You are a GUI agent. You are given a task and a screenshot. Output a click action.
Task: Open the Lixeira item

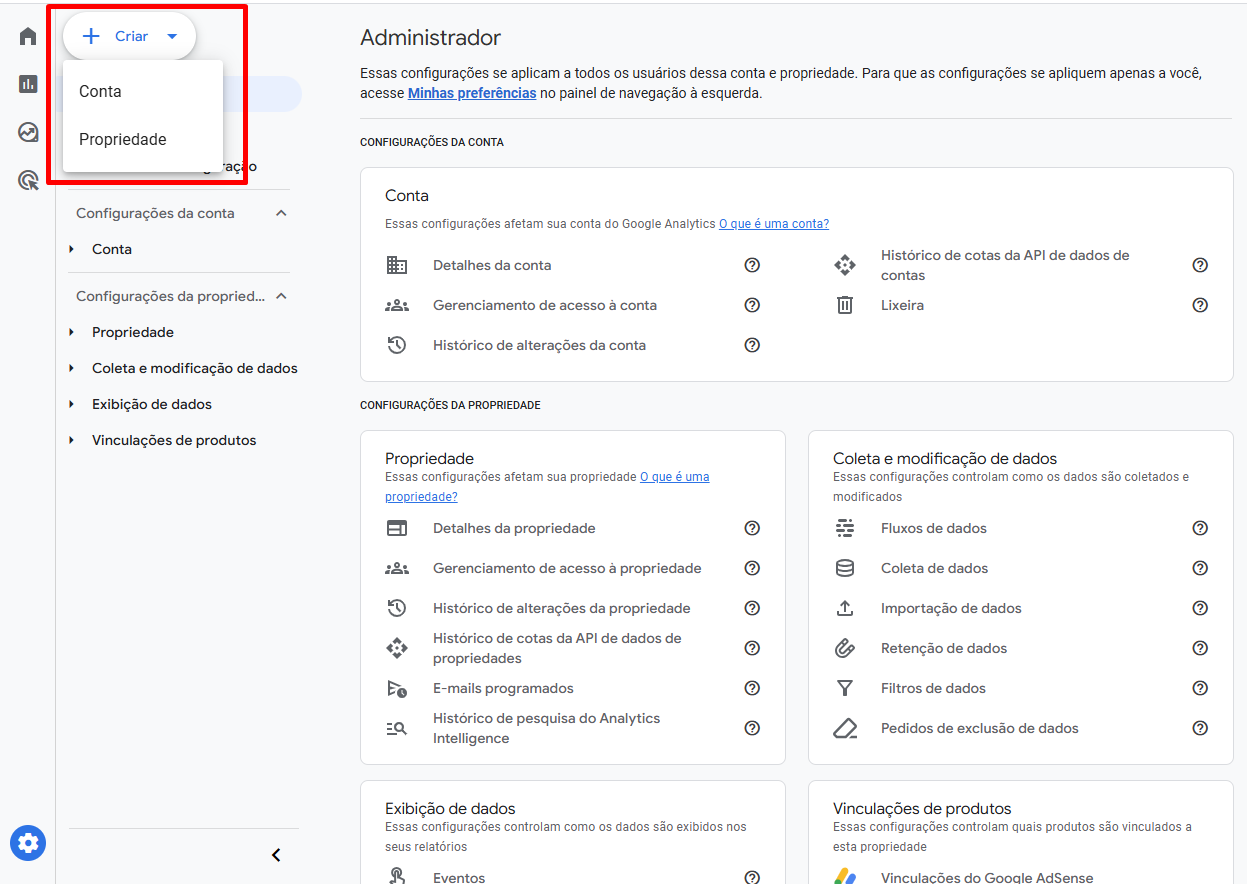click(x=902, y=305)
